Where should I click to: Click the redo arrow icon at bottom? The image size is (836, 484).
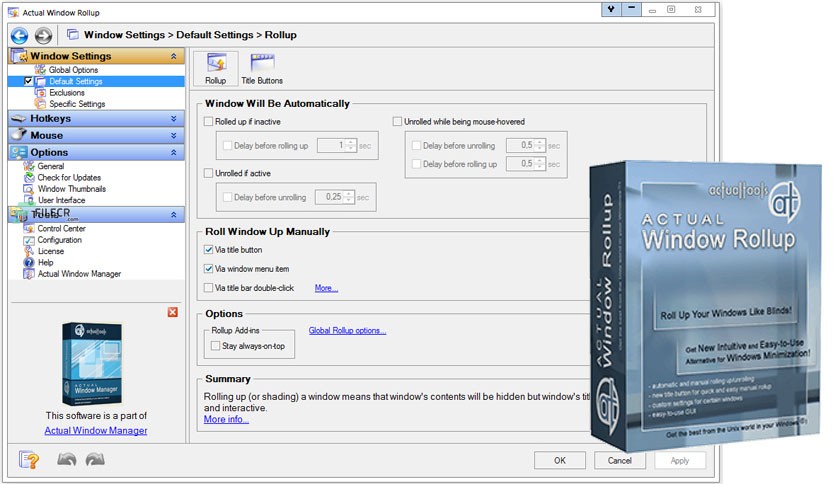95,459
